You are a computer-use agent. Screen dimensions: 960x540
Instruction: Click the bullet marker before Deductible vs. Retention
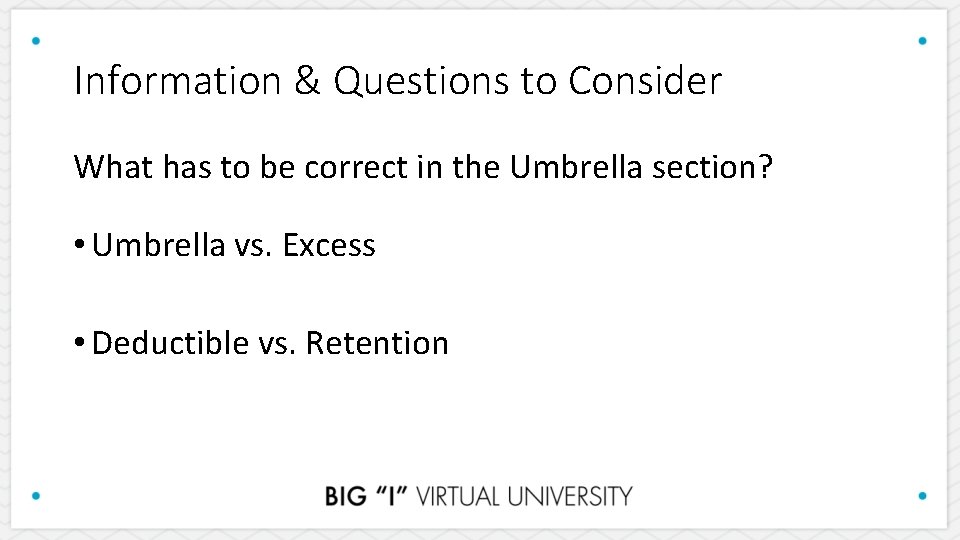(79, 344)
